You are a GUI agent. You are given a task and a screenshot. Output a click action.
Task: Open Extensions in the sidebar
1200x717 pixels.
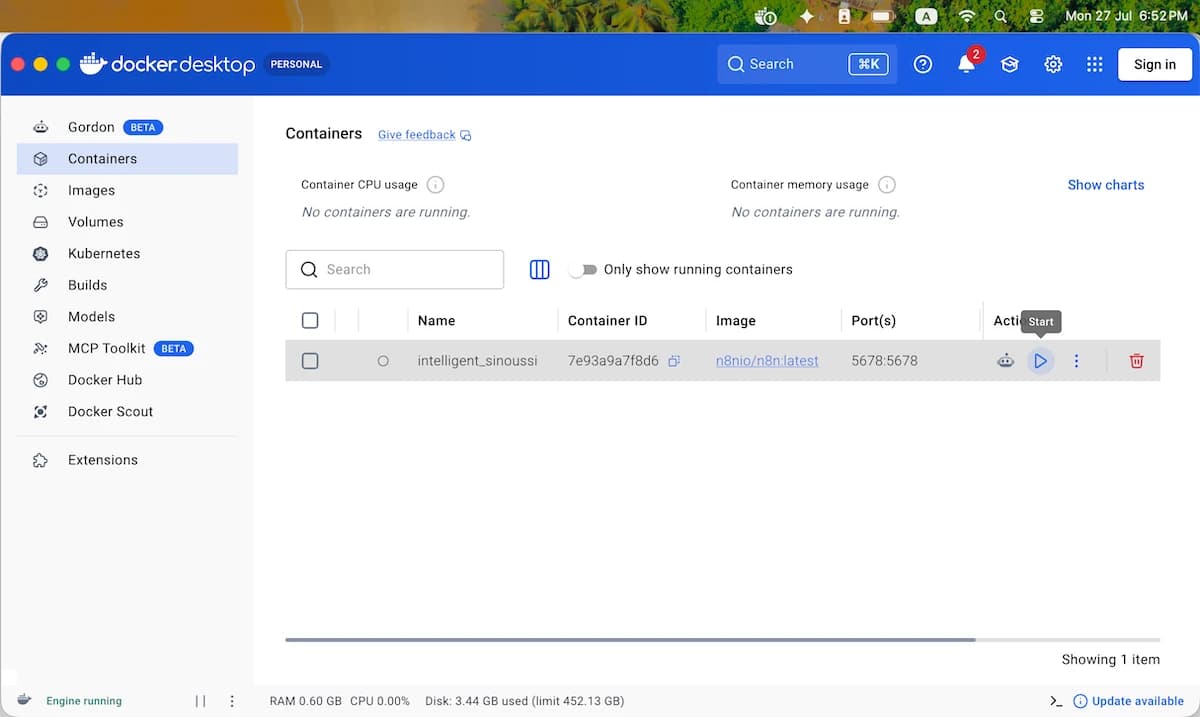(x=127, y=460)
